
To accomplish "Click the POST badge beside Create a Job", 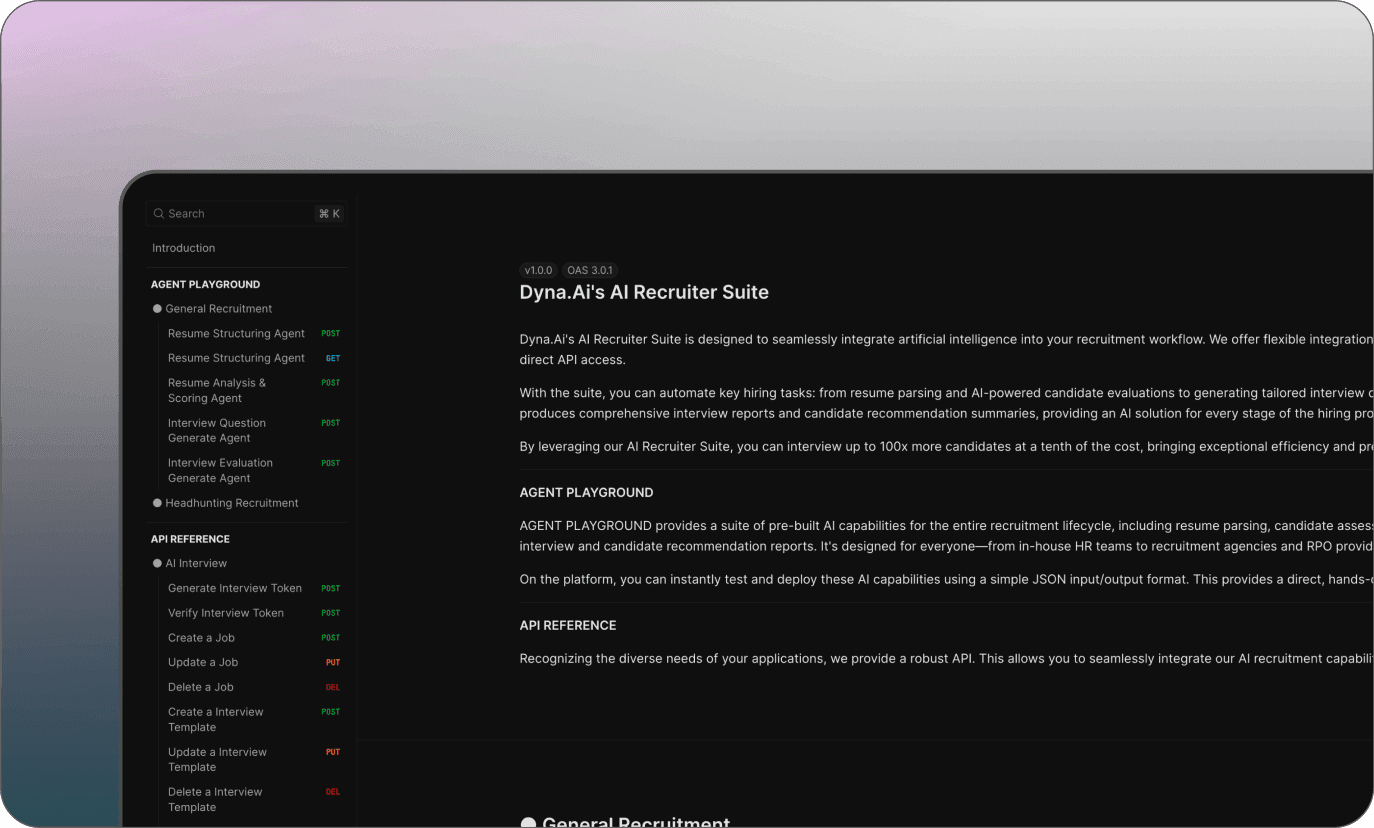I will pos(330,638).
